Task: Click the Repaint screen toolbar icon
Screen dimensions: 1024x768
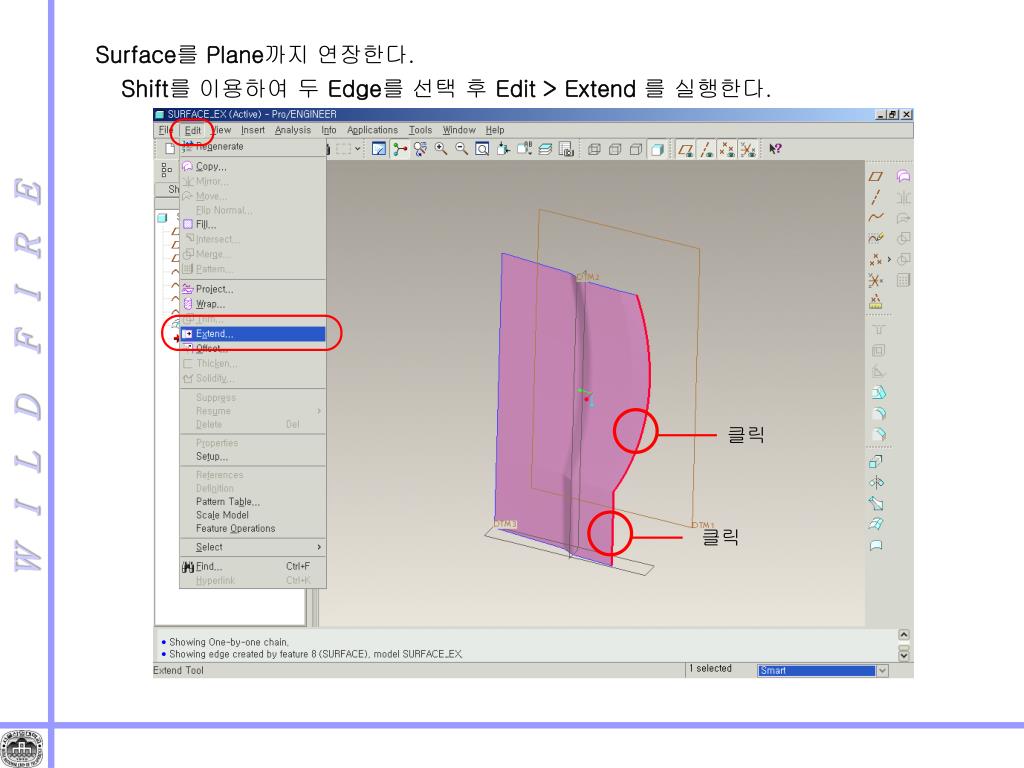Action: [379, 149]
